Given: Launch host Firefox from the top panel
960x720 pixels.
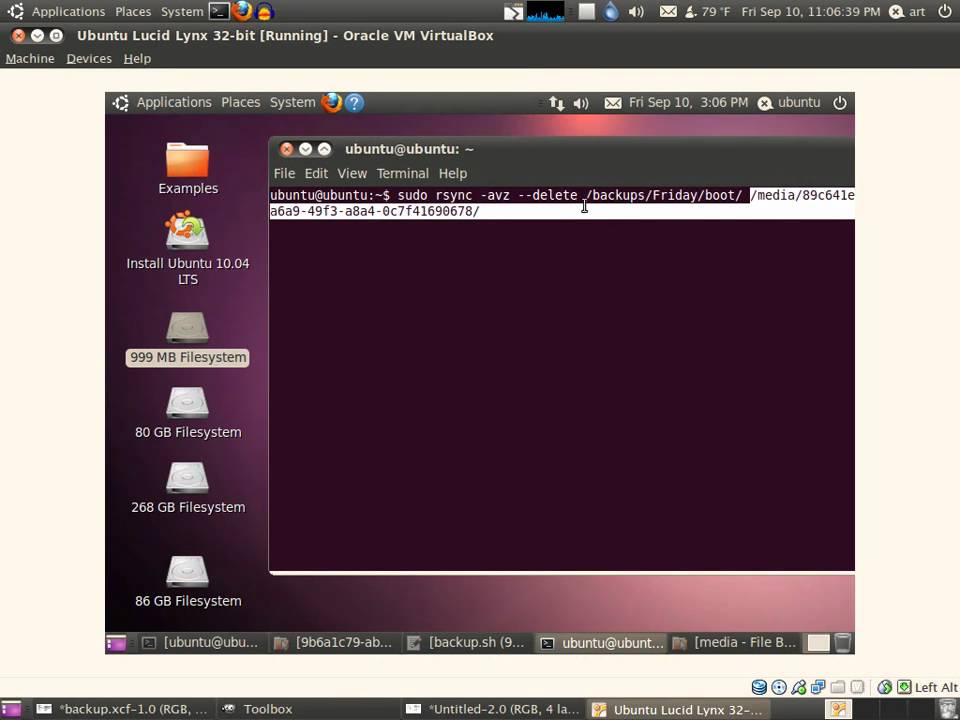Looking at the screenshot, I should (242, 11).
